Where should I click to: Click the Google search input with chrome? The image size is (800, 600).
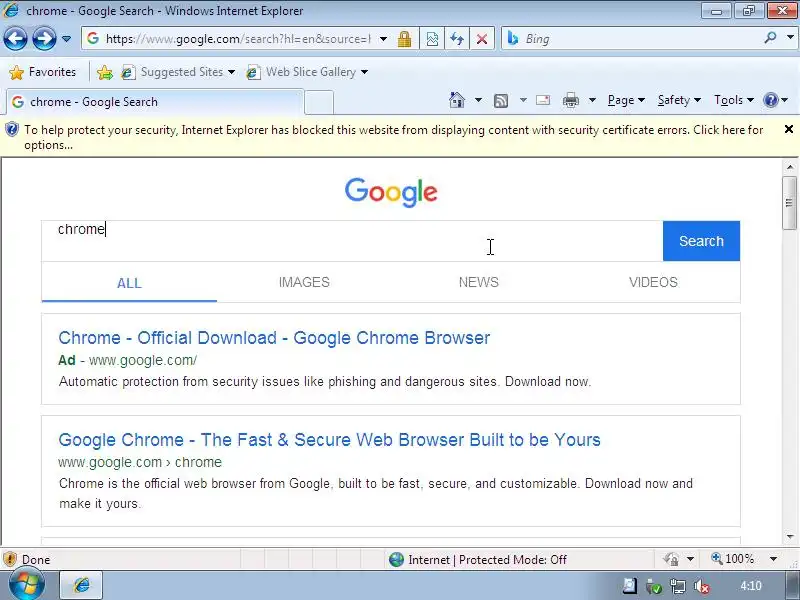352,241
